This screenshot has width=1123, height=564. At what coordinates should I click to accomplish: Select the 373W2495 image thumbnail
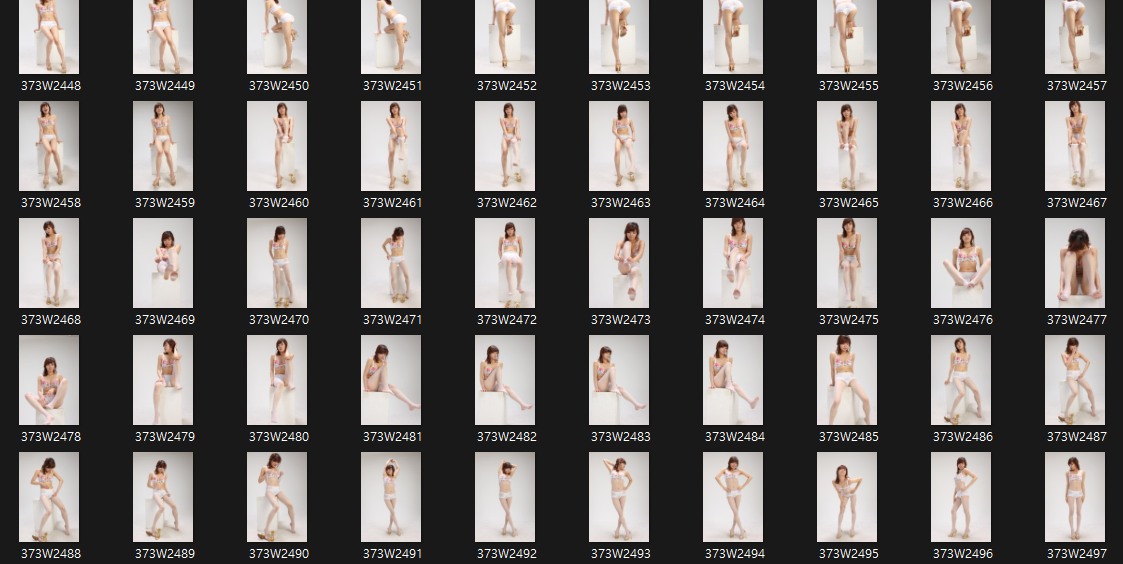coord(847,497)
